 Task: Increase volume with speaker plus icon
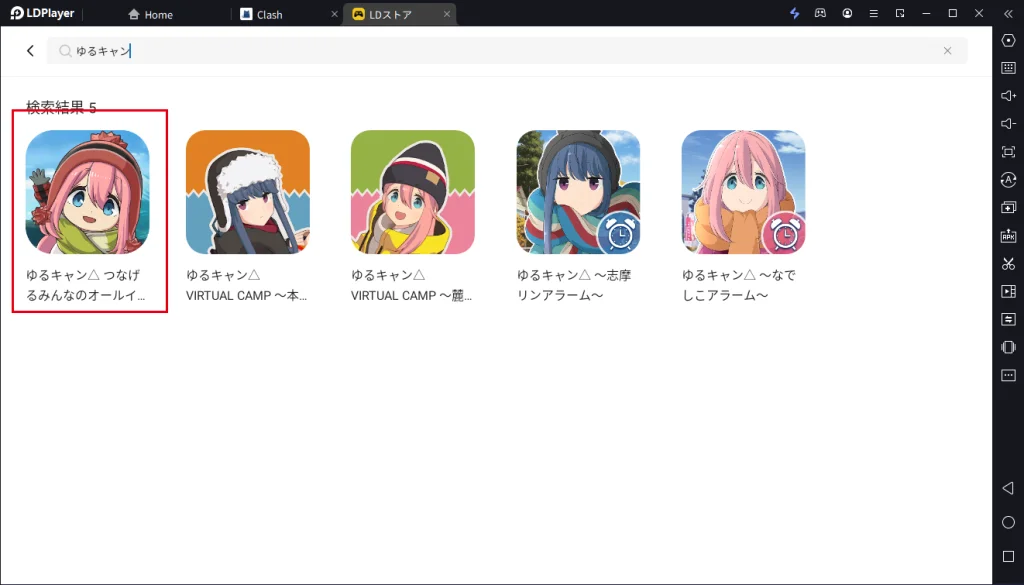coord(1008,96)
